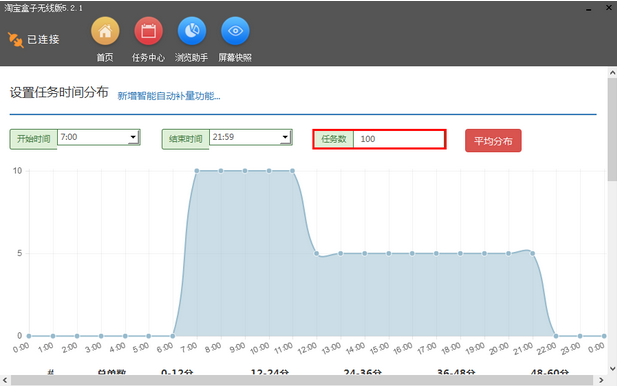Click the chart data point at 16:00
The width and height of the screenshot is (617, 387).
click(412, 254)
